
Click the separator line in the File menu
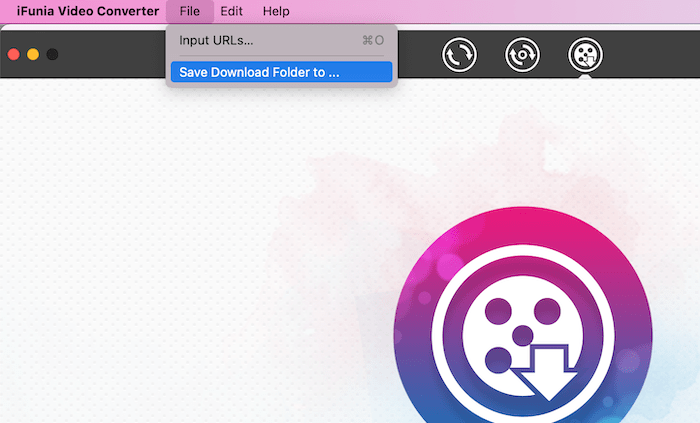pyautogui.click(x=281, y=56)
